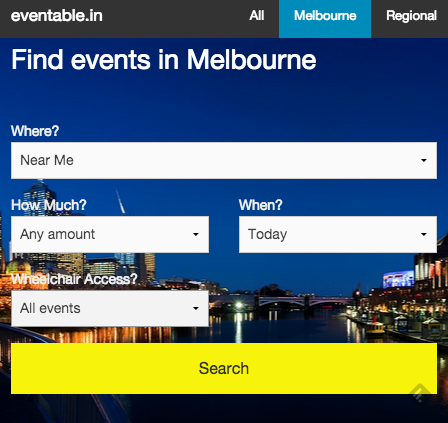Click the Where? label
This screenshot has height=423, width=448.
click(x=35, y=131)
